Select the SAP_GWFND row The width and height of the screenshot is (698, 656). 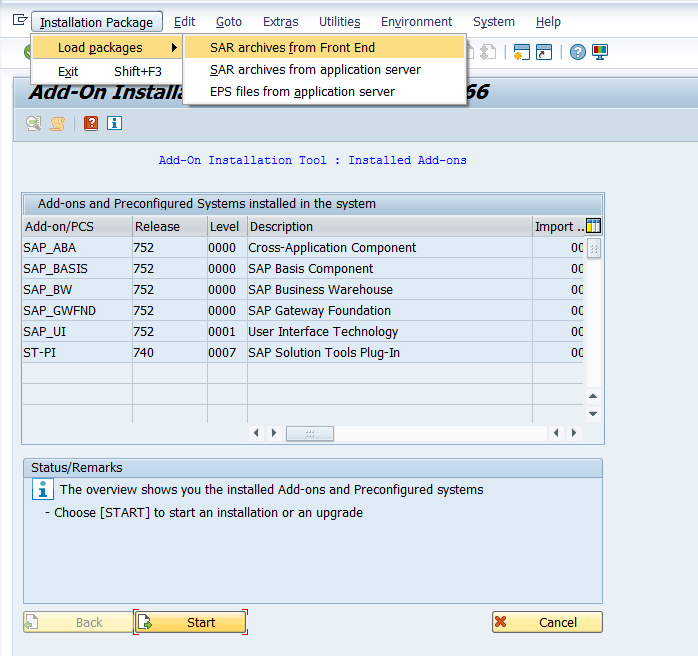[x=303, y=310]
